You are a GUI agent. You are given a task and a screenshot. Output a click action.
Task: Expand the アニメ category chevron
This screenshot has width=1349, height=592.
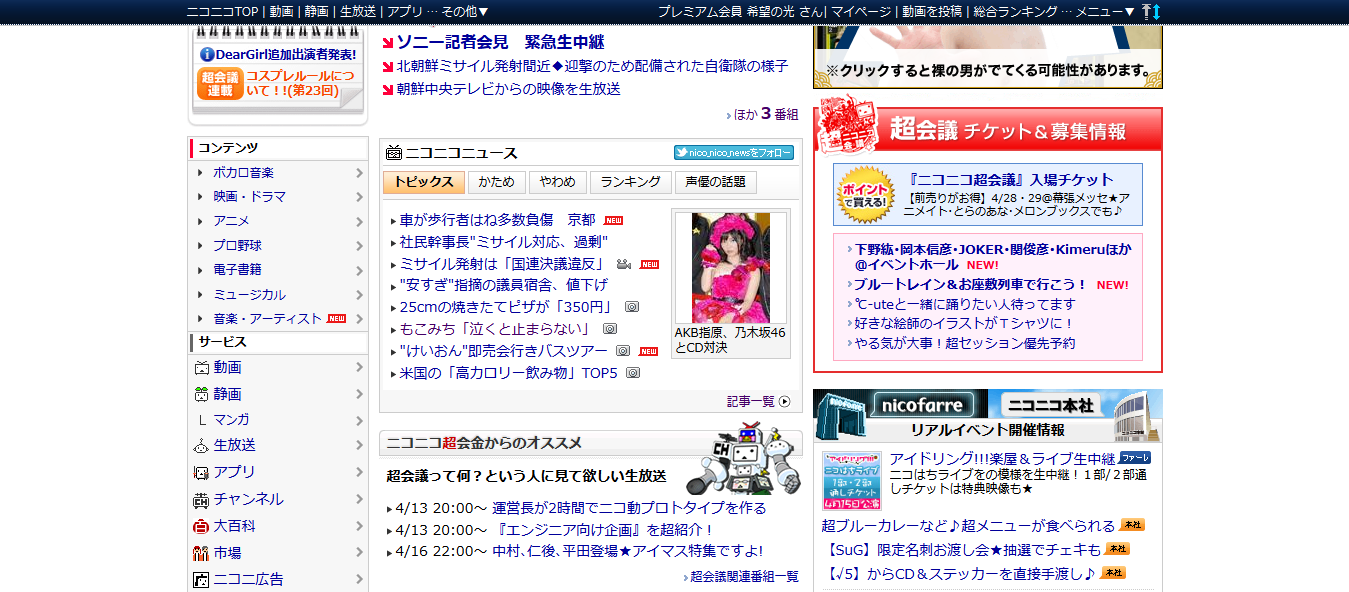359,221
